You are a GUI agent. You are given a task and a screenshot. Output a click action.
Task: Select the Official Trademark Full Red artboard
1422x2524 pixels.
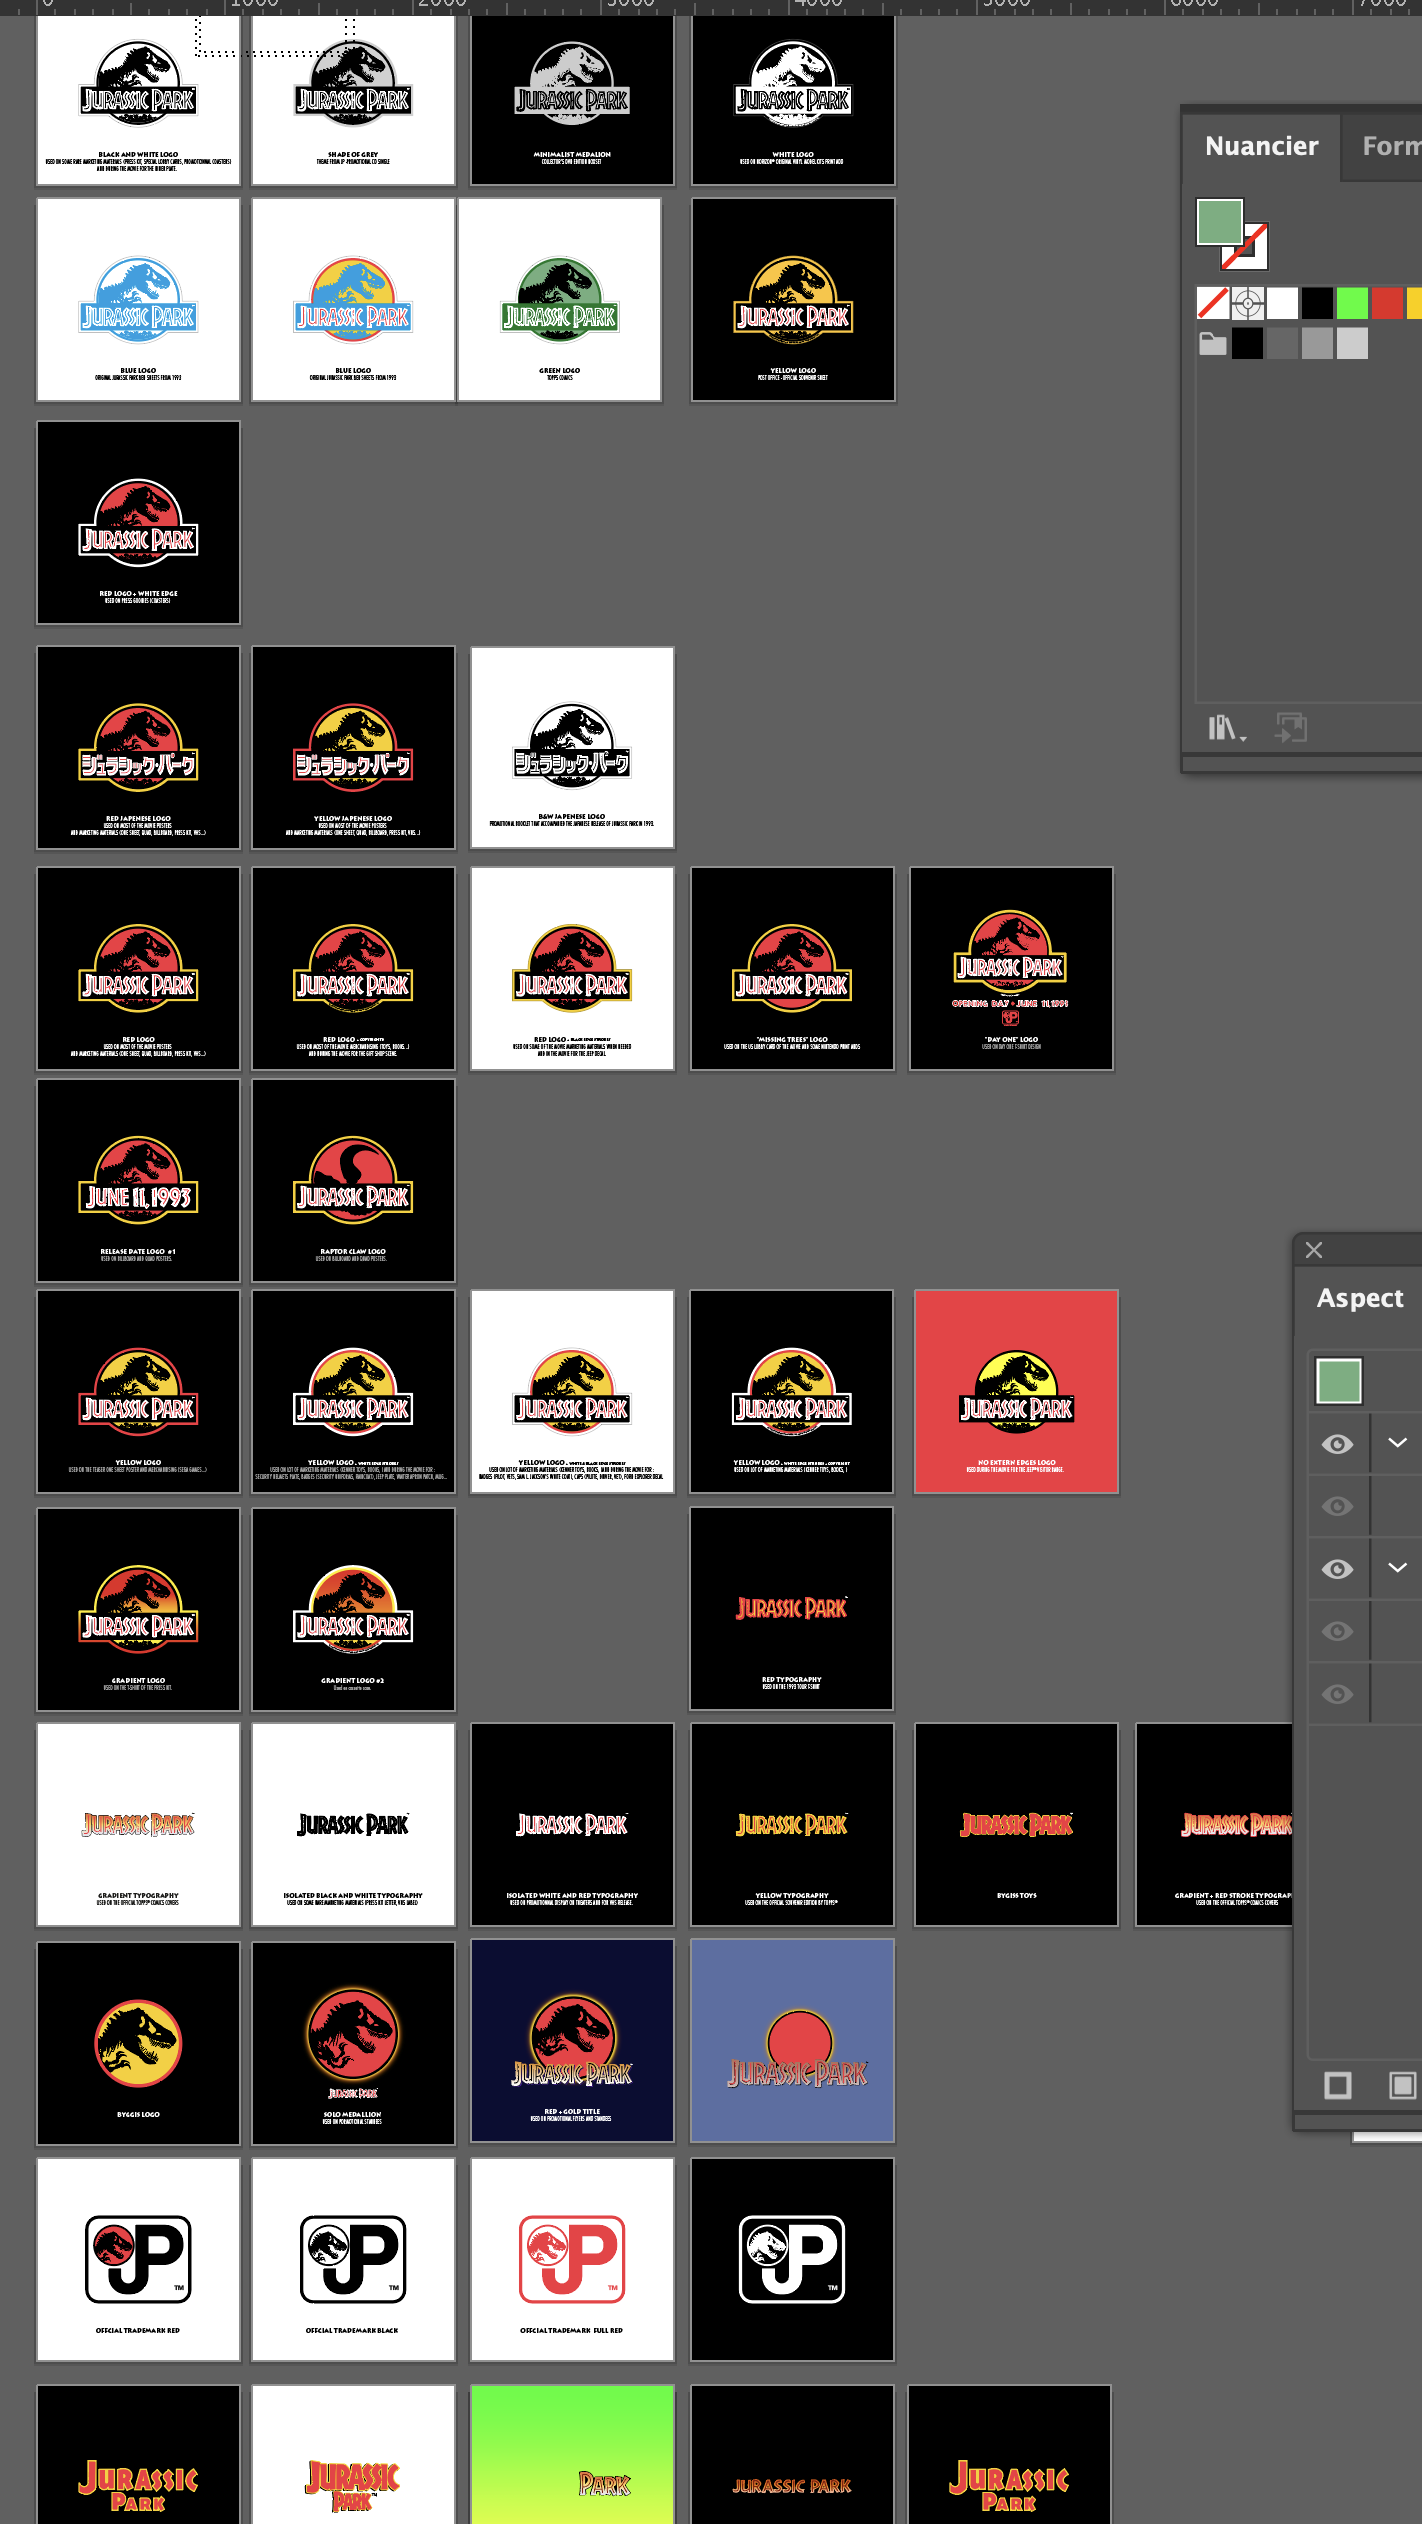572,2259
